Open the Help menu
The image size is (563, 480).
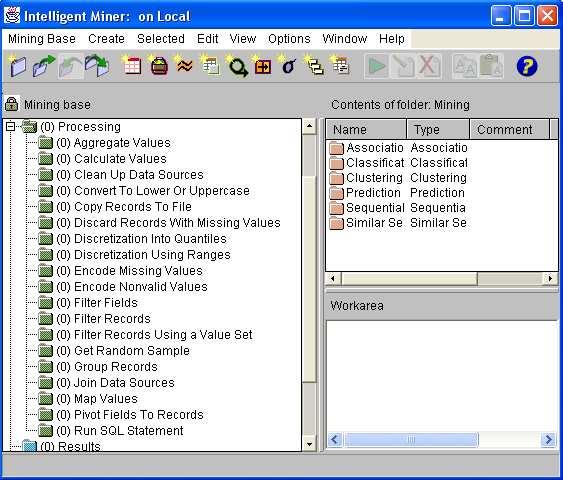pos(392,39)
